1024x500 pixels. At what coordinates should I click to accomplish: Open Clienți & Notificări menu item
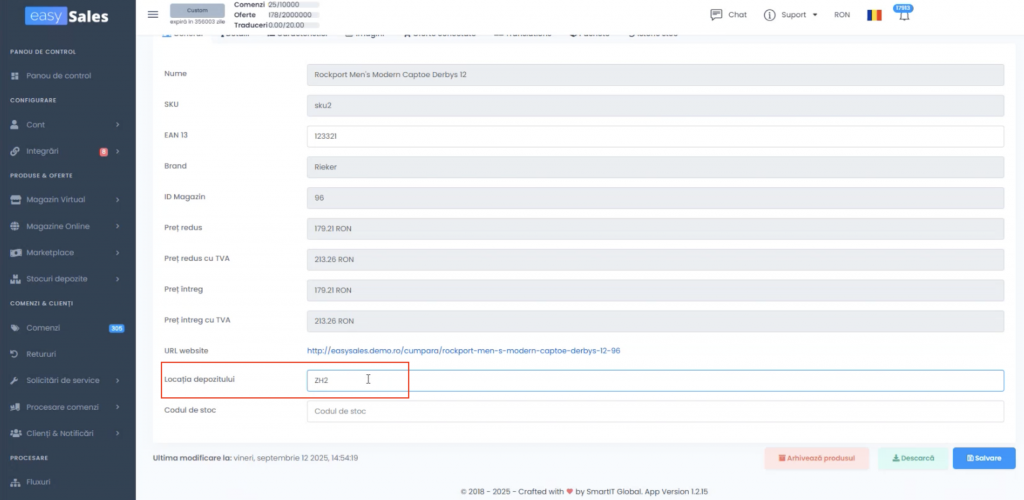[59, 433]
